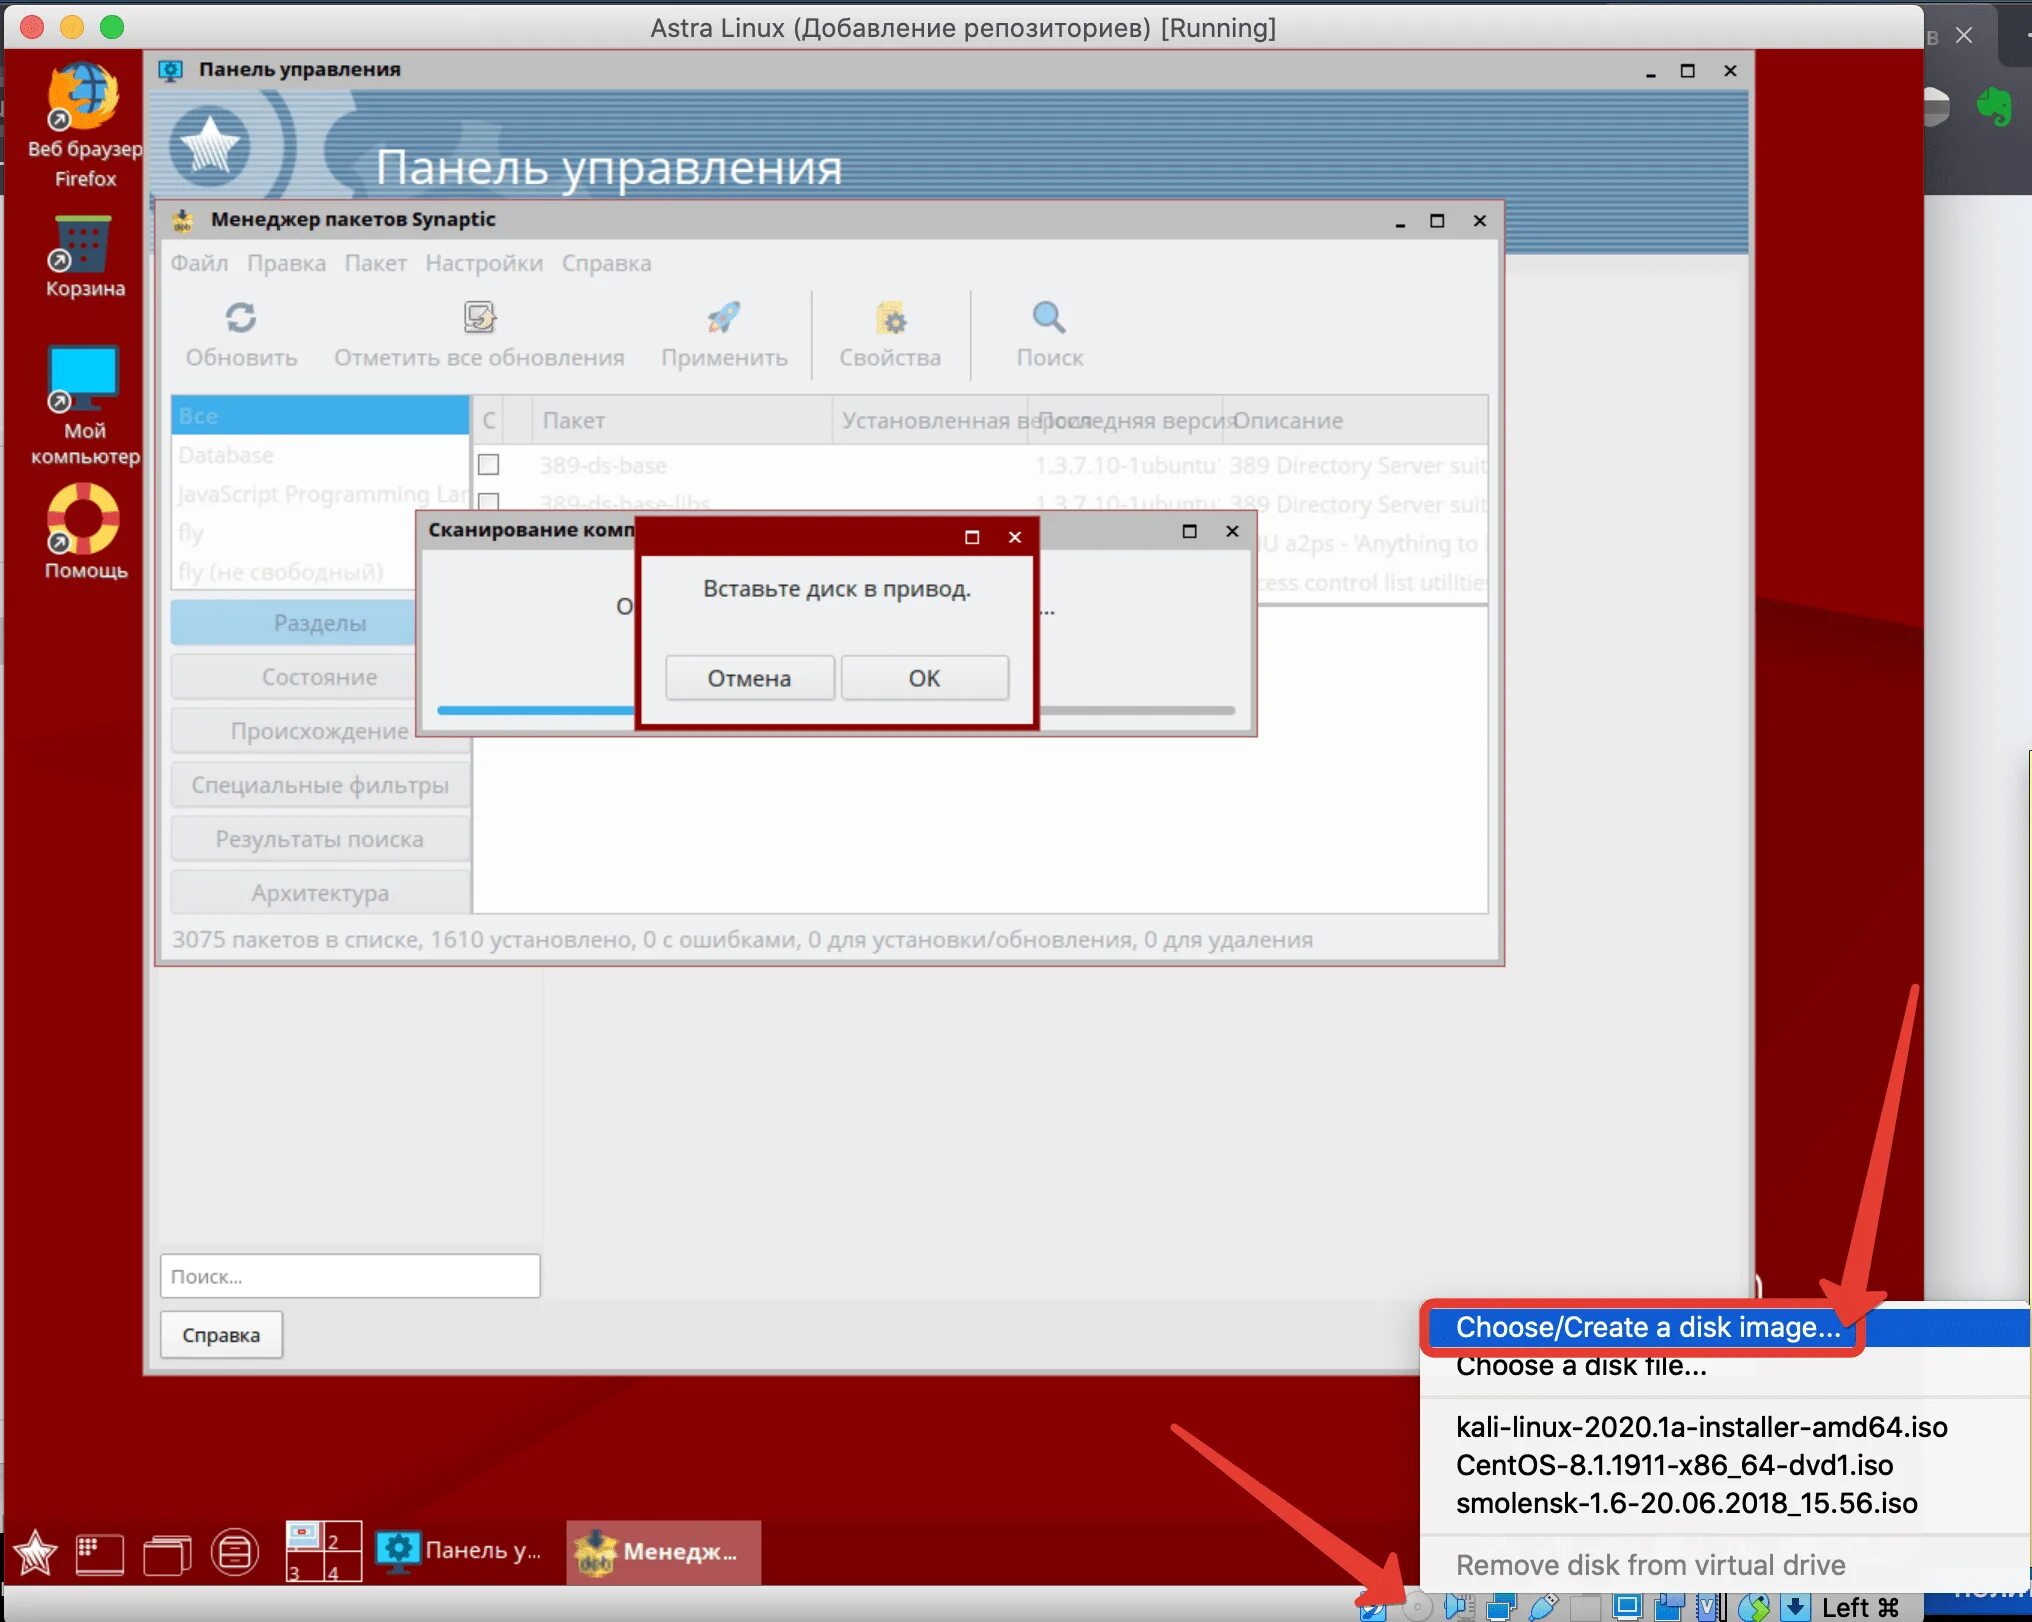Open Свойства package properties icon
2032x1622 pixels.
click(890, 320)
